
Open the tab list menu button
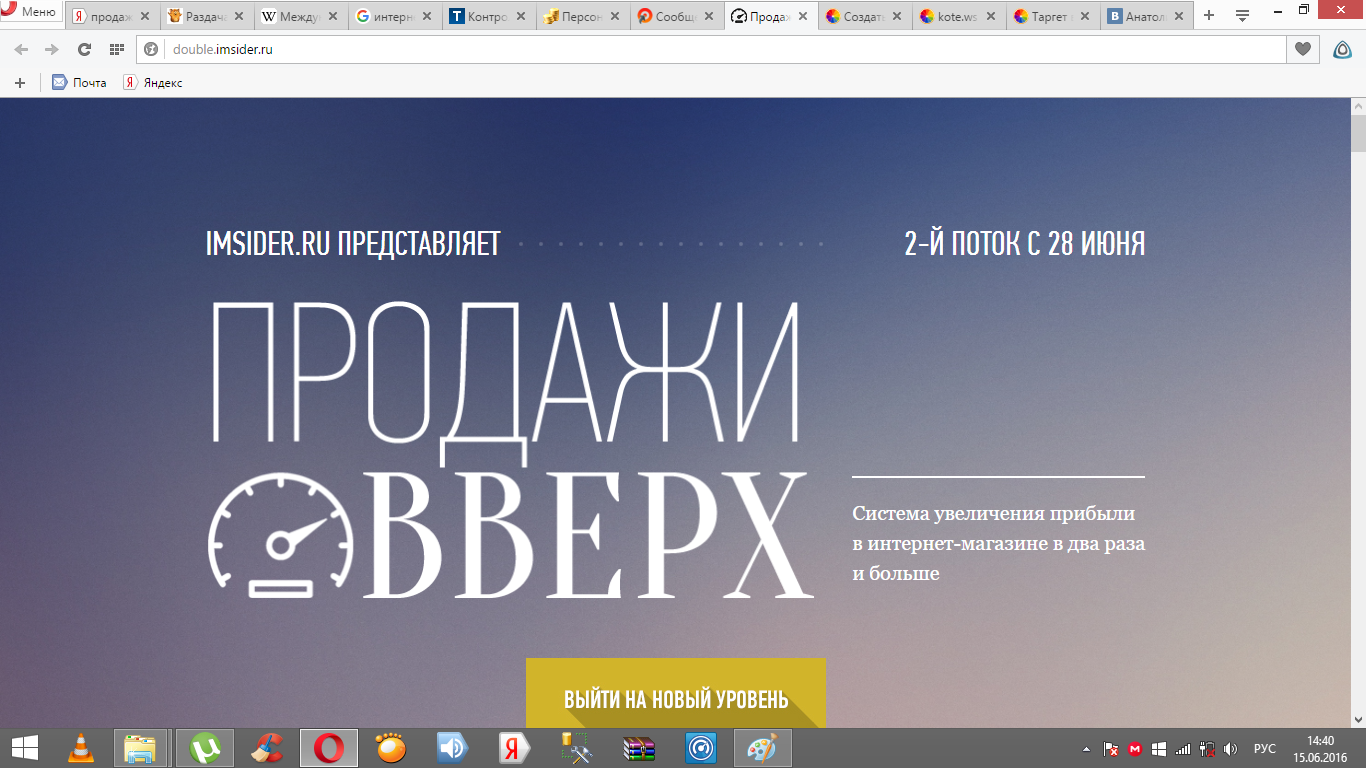1242,16
